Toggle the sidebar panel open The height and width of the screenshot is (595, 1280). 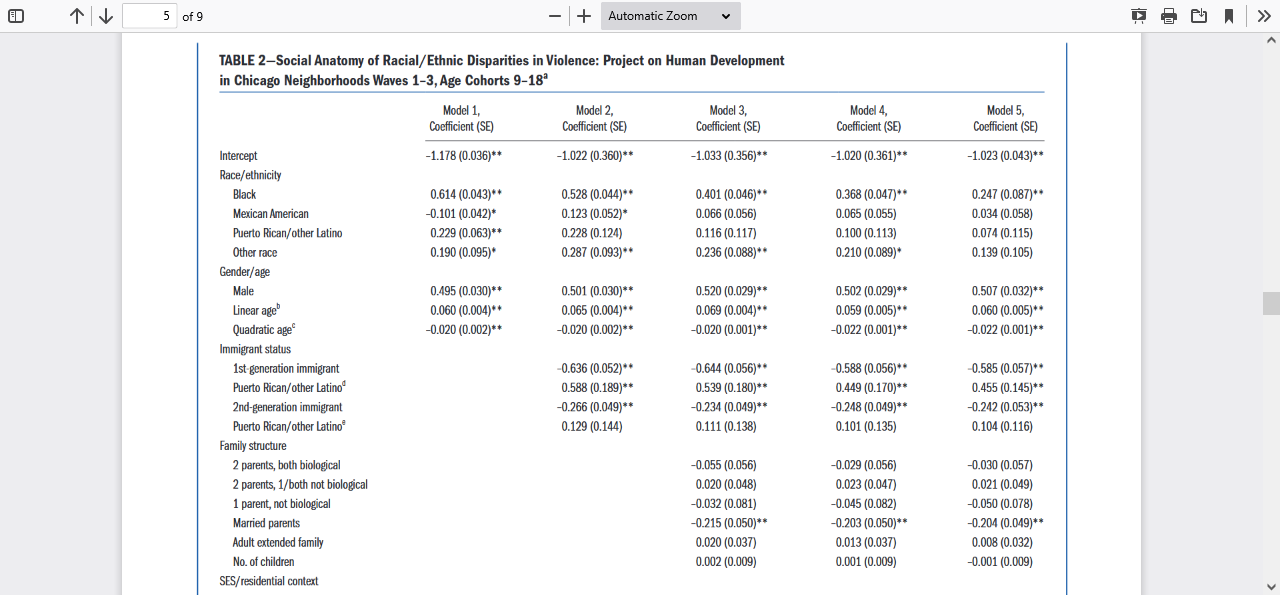coord(15,16)
